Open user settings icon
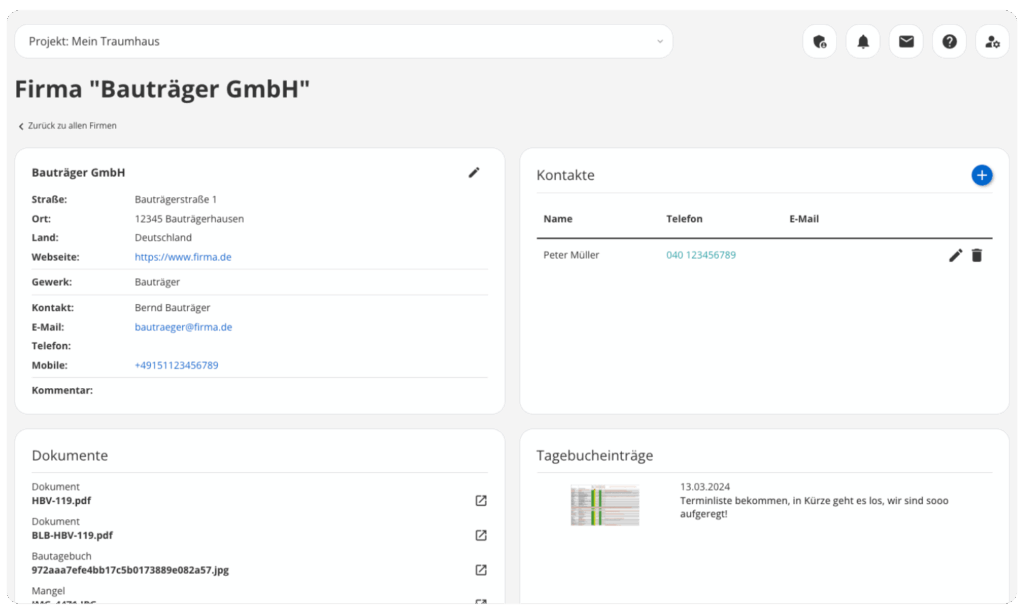 coord(992,42)
